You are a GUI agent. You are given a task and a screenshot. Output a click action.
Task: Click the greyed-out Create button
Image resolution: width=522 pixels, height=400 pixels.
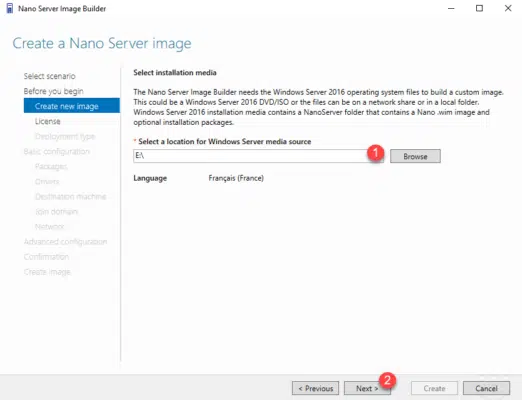coord(434,388)
